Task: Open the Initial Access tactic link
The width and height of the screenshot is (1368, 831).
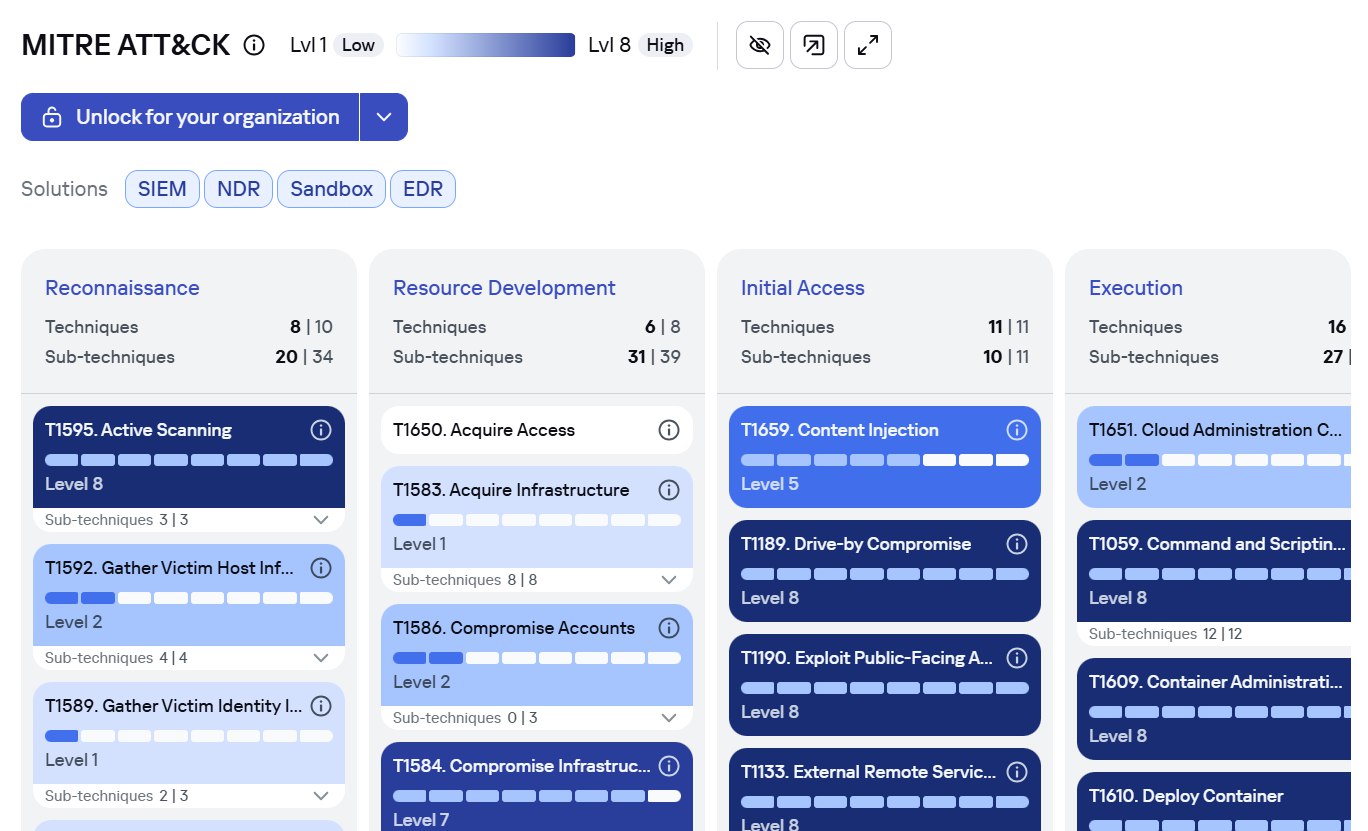Action: tap(803, 288)
